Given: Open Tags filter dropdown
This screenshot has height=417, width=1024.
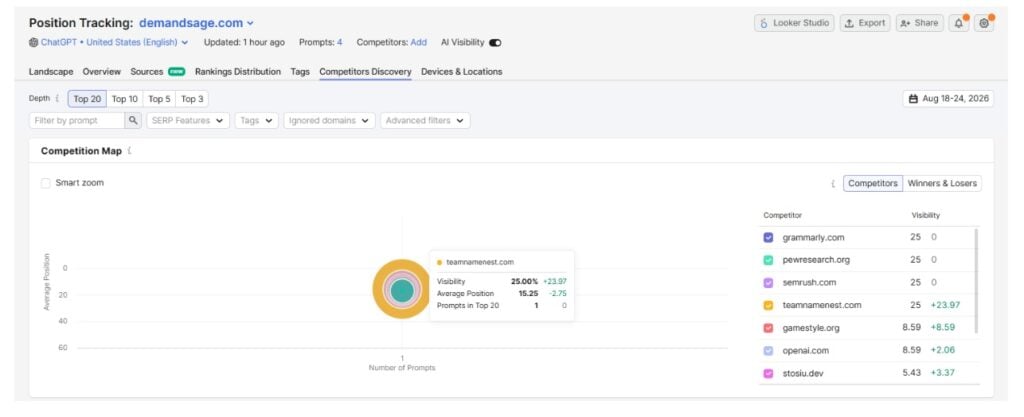Looking at the screenshot, I should 257,121.
